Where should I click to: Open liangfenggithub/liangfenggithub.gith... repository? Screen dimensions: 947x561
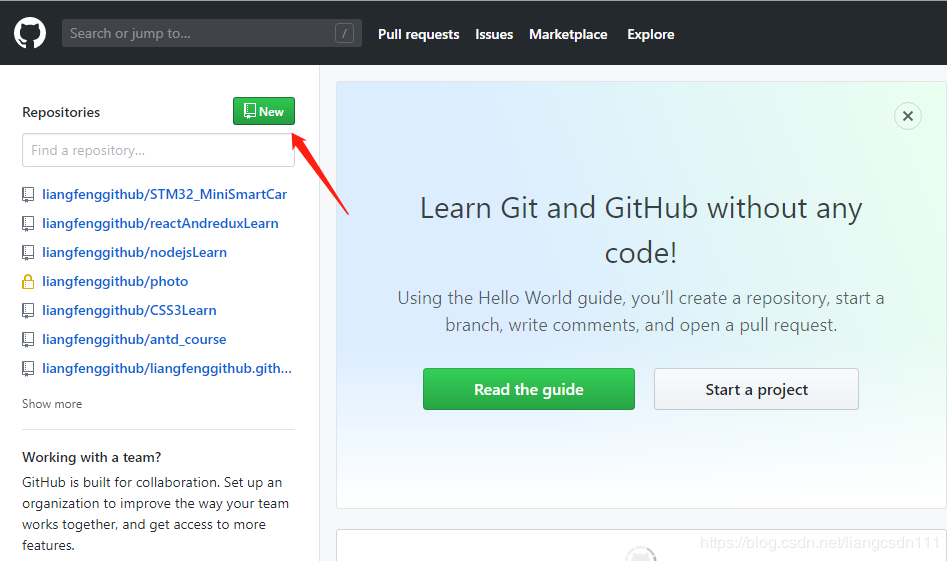(x=167, y=368)
